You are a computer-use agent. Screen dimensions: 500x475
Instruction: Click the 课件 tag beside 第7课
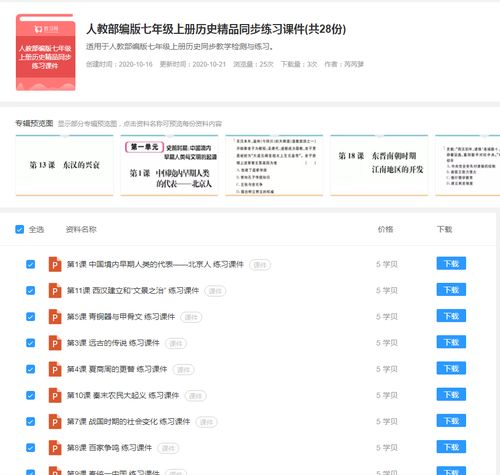[x=206, y=422]
